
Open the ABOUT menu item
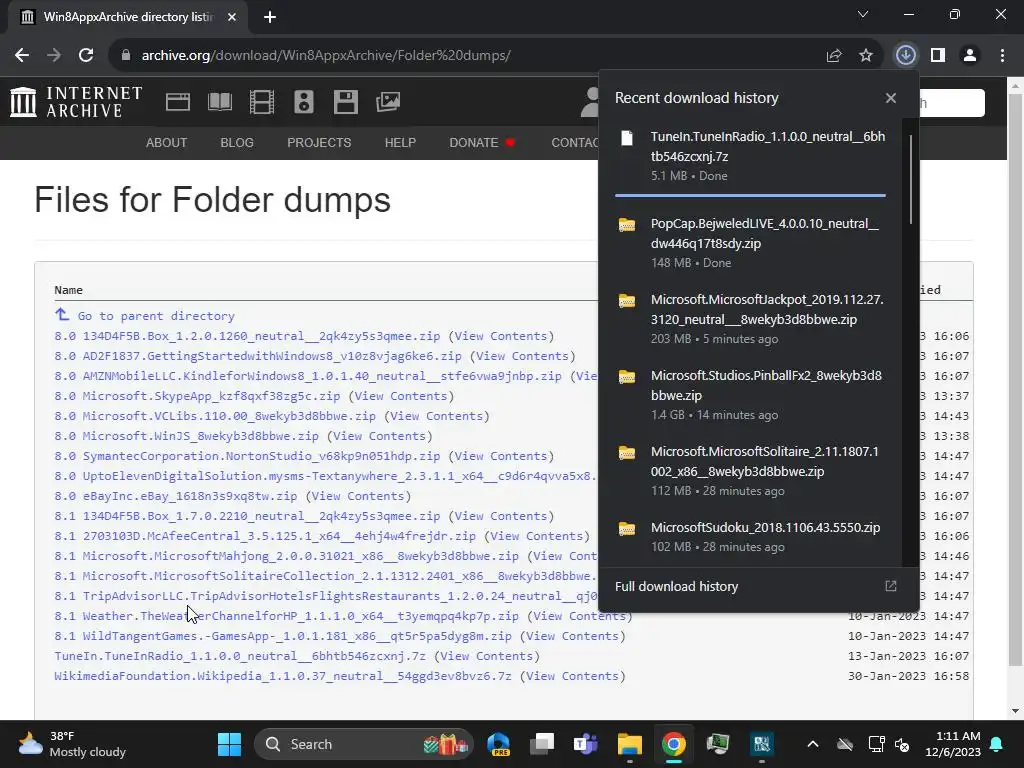tap(167, 142)
